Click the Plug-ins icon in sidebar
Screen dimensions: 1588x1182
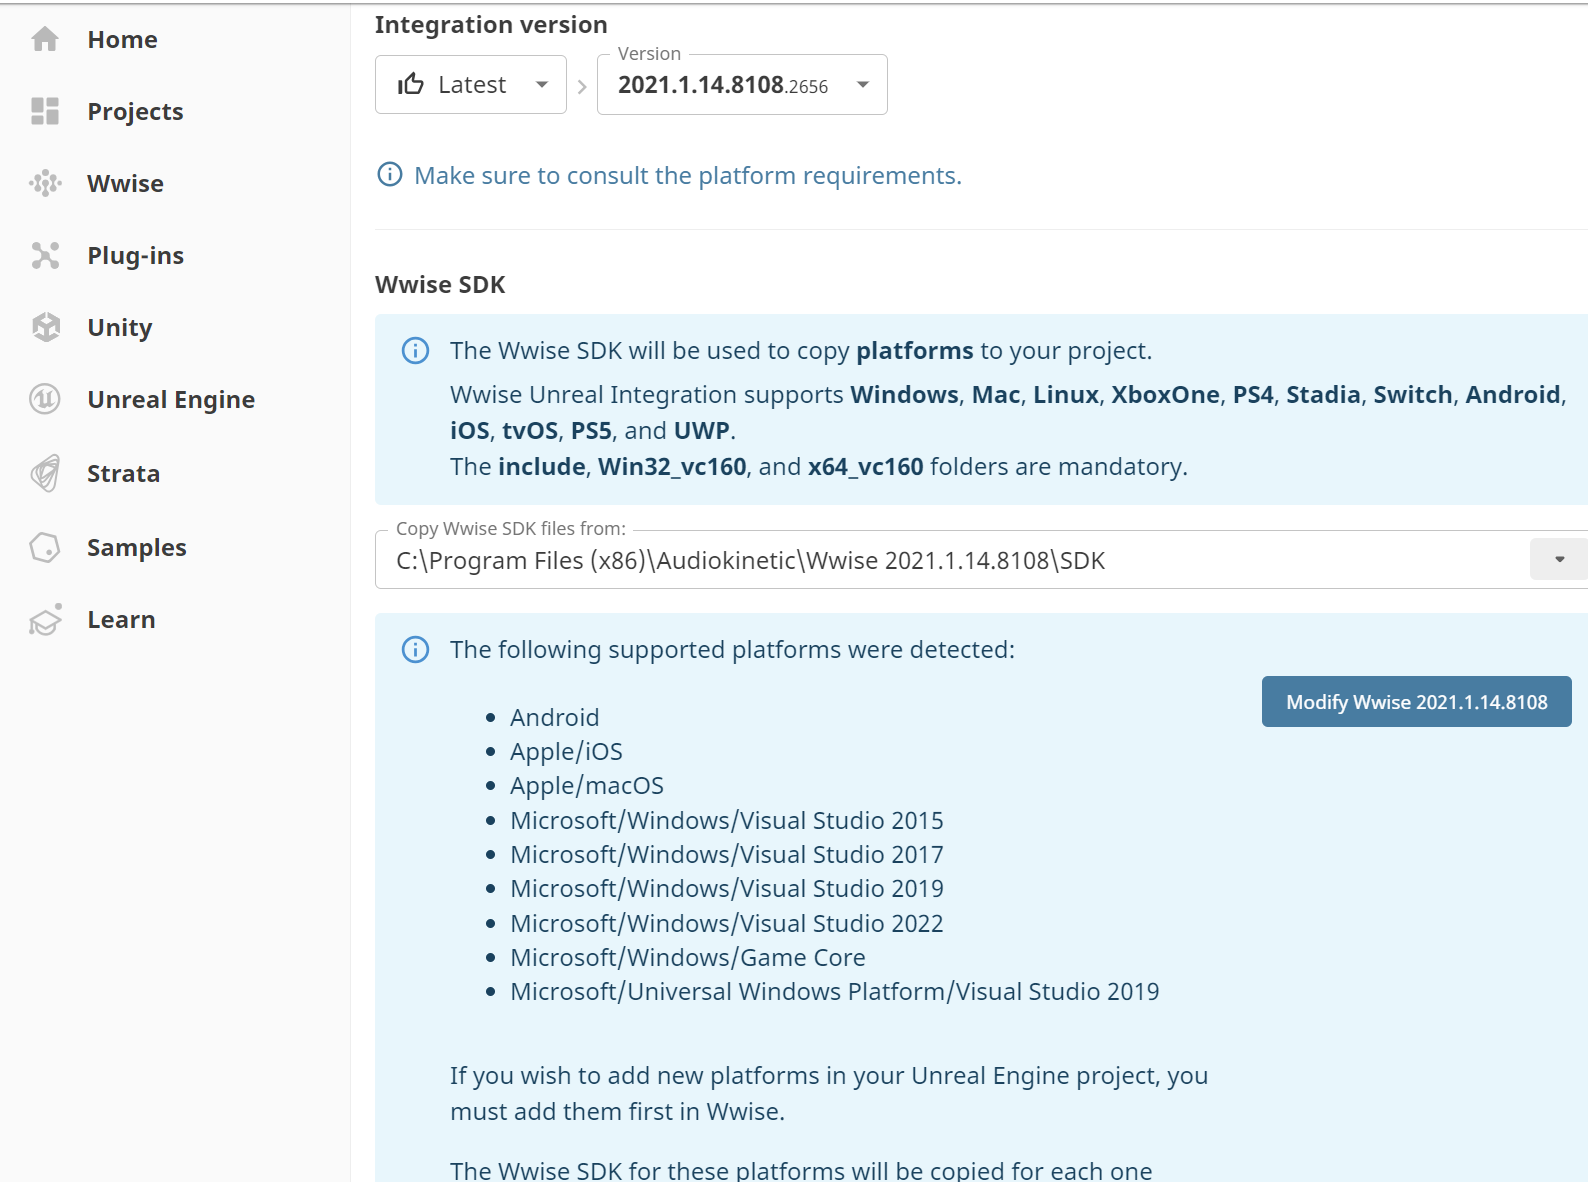tap(45, 255)
